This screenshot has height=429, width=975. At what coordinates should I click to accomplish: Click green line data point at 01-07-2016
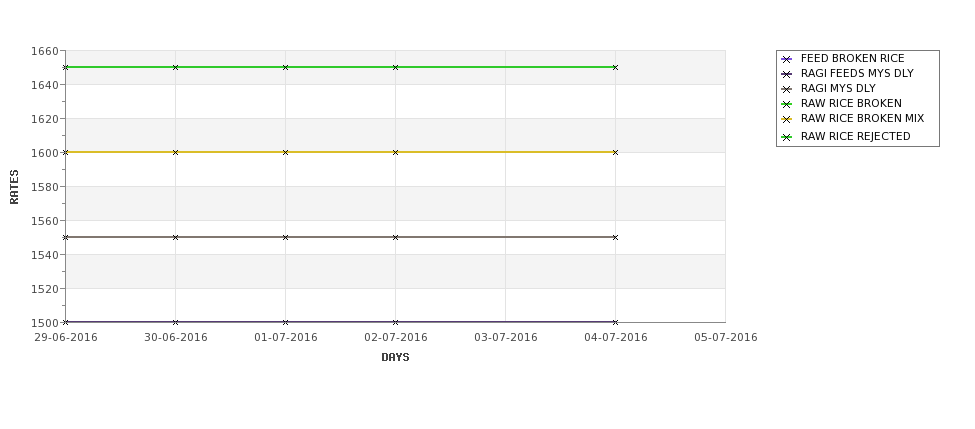[285, 67]
